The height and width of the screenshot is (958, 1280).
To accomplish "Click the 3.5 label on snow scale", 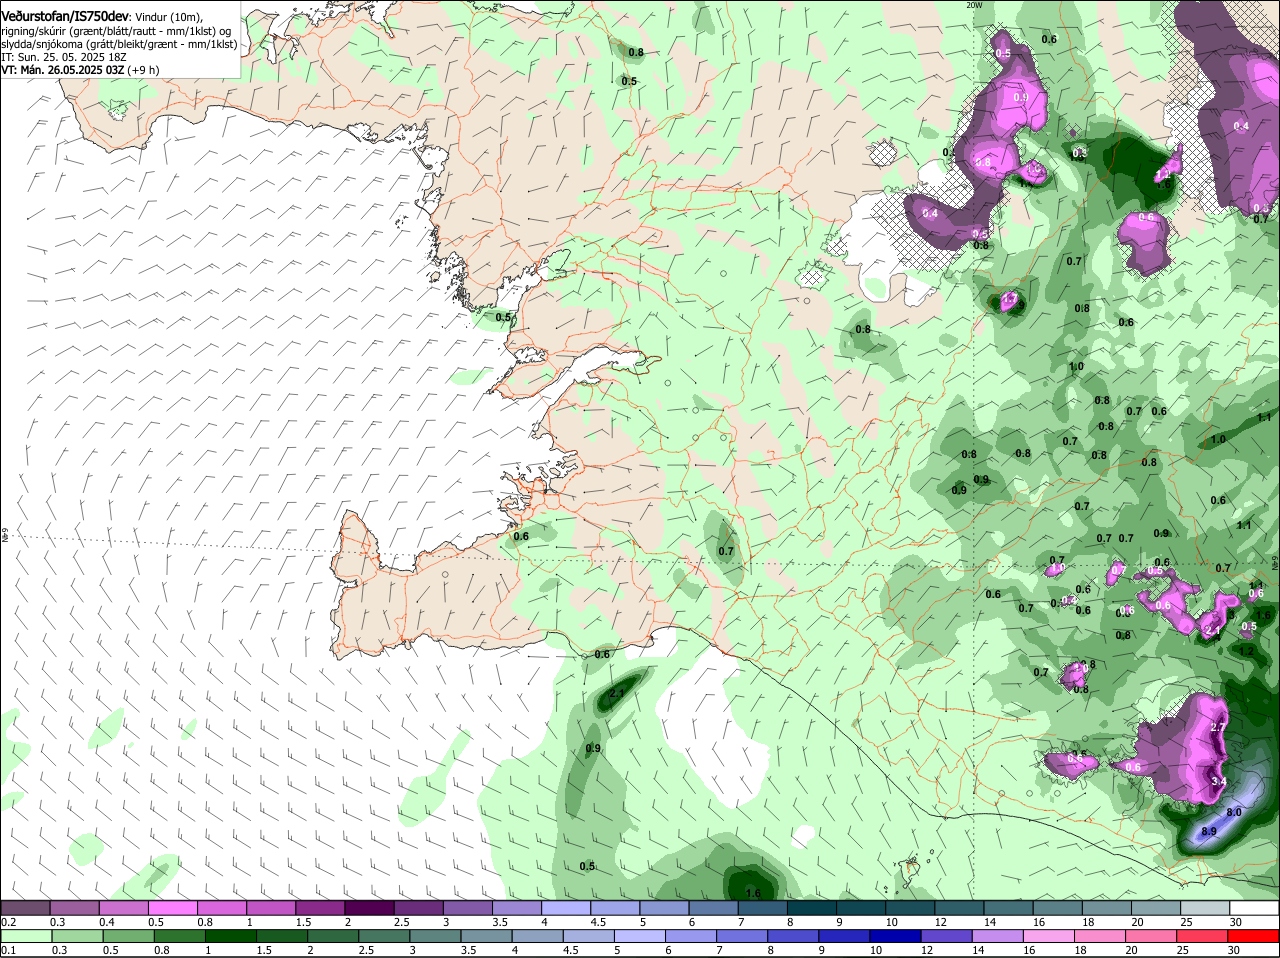I will tap(501, 922).
